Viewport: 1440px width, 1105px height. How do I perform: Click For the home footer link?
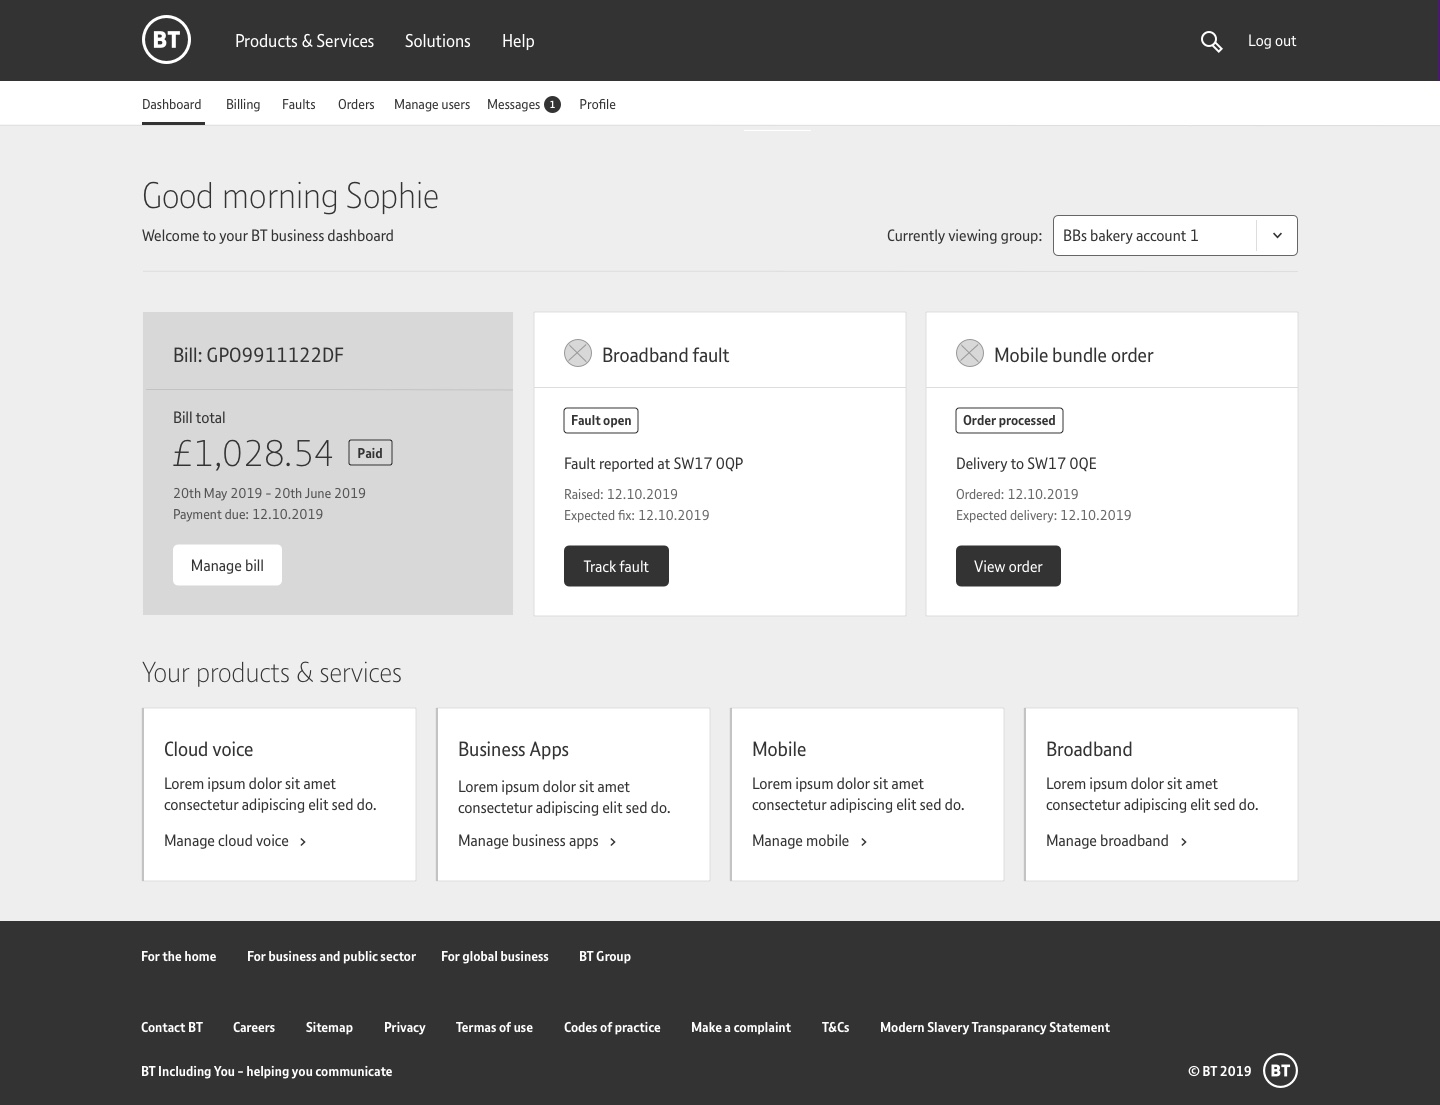(178, 956)
